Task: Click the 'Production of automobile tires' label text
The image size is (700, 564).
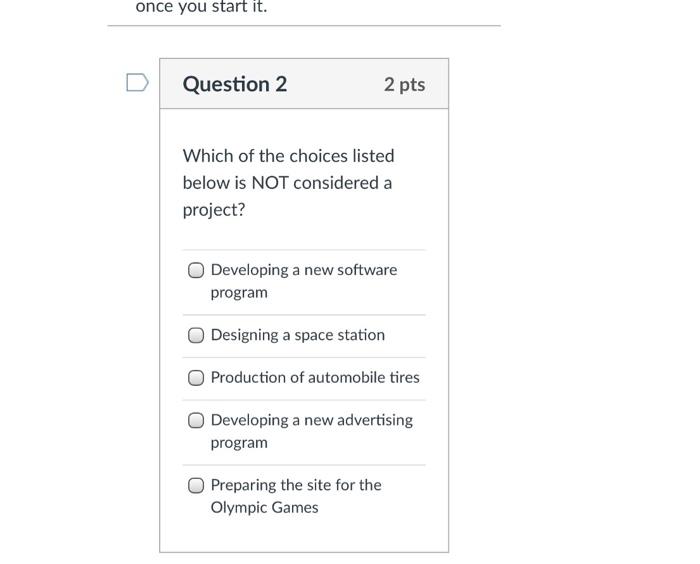Action: pos(315,378)
